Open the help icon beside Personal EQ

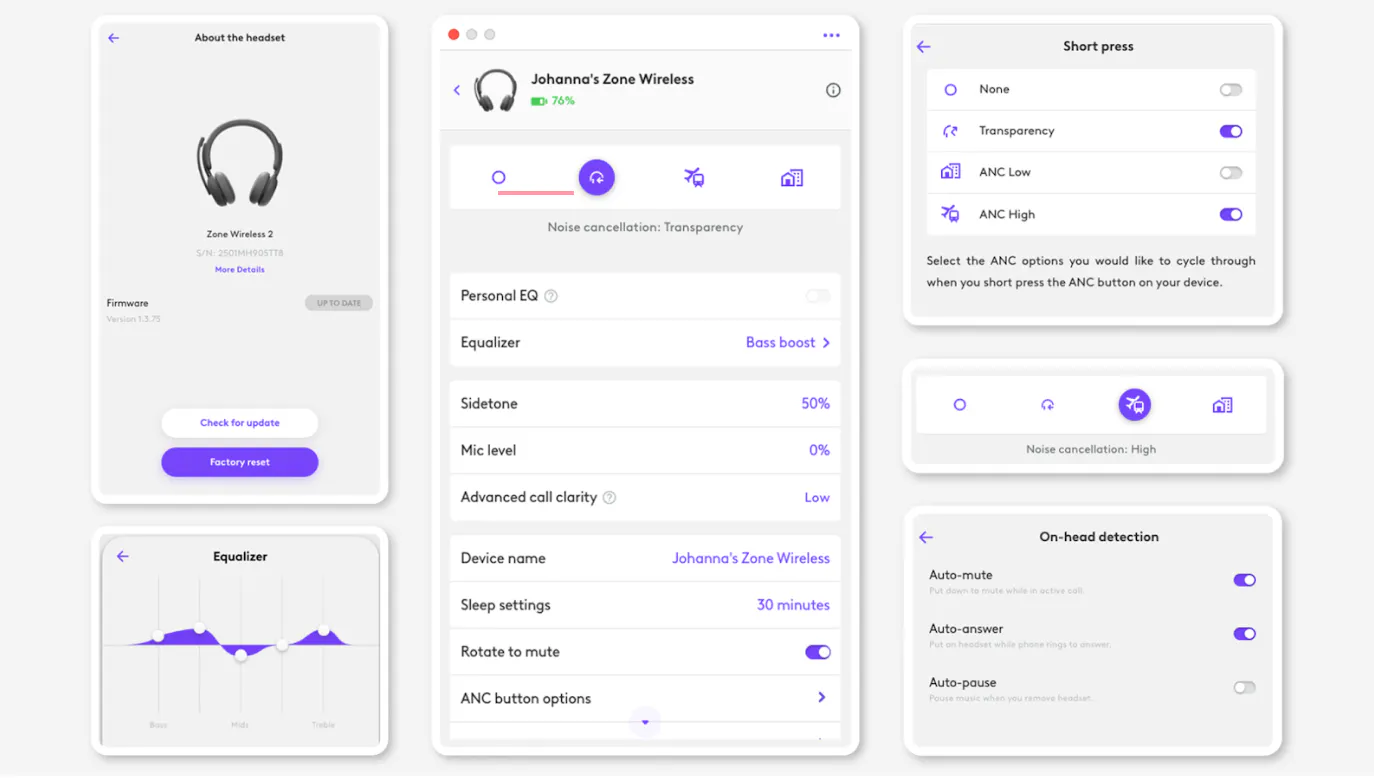pyautogui.click(x=551, y=296)
